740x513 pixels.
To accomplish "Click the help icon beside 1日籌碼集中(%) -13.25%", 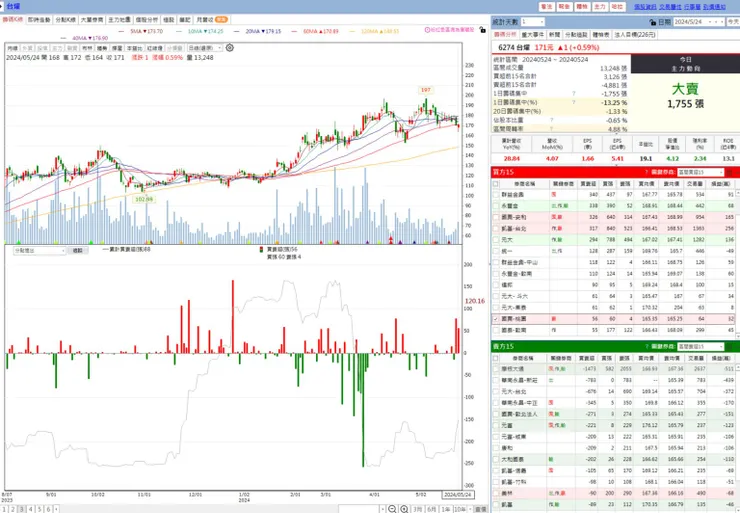I will pos(574,102).
